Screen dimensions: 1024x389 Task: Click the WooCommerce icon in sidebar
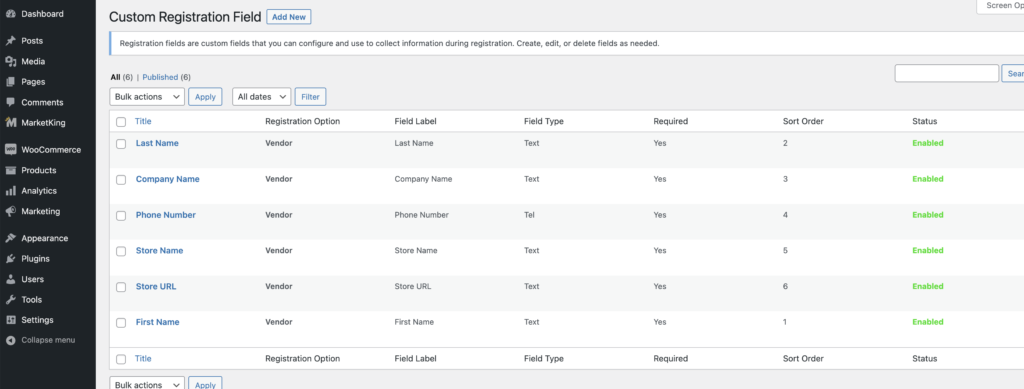[10, 149]
